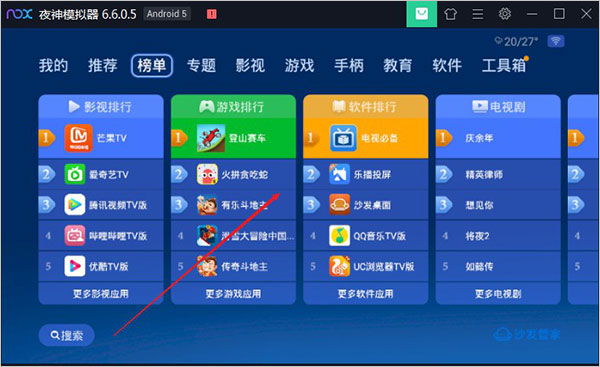Open the 沙发桌面 app icon

click(x=339, y=205)
